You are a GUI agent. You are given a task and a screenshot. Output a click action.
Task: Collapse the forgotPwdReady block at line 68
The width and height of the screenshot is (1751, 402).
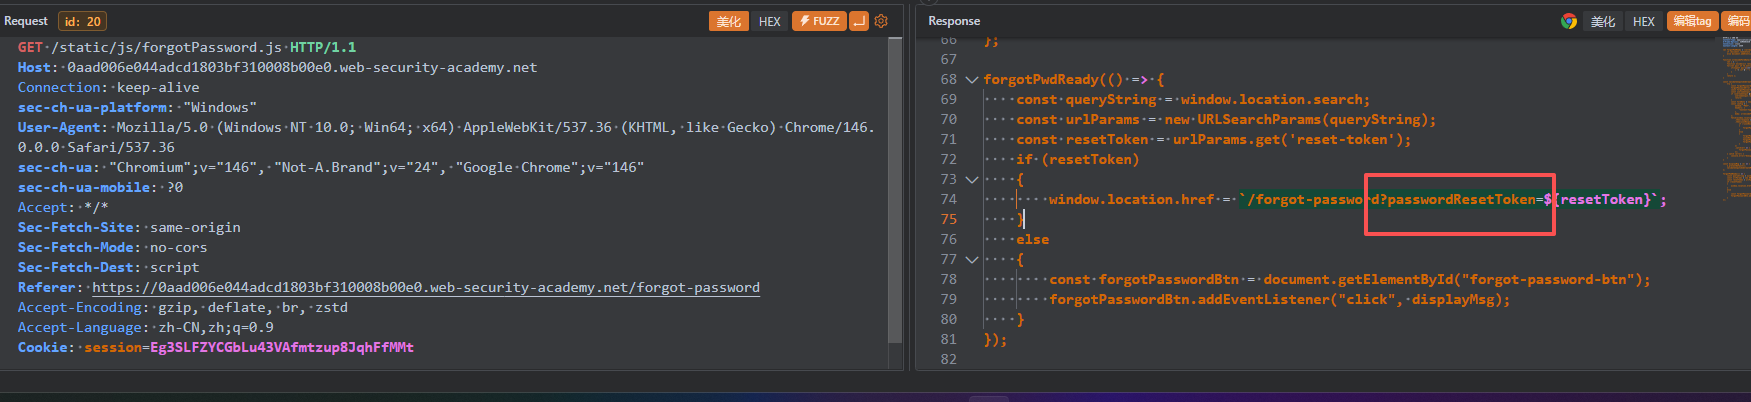coord(971,80)
